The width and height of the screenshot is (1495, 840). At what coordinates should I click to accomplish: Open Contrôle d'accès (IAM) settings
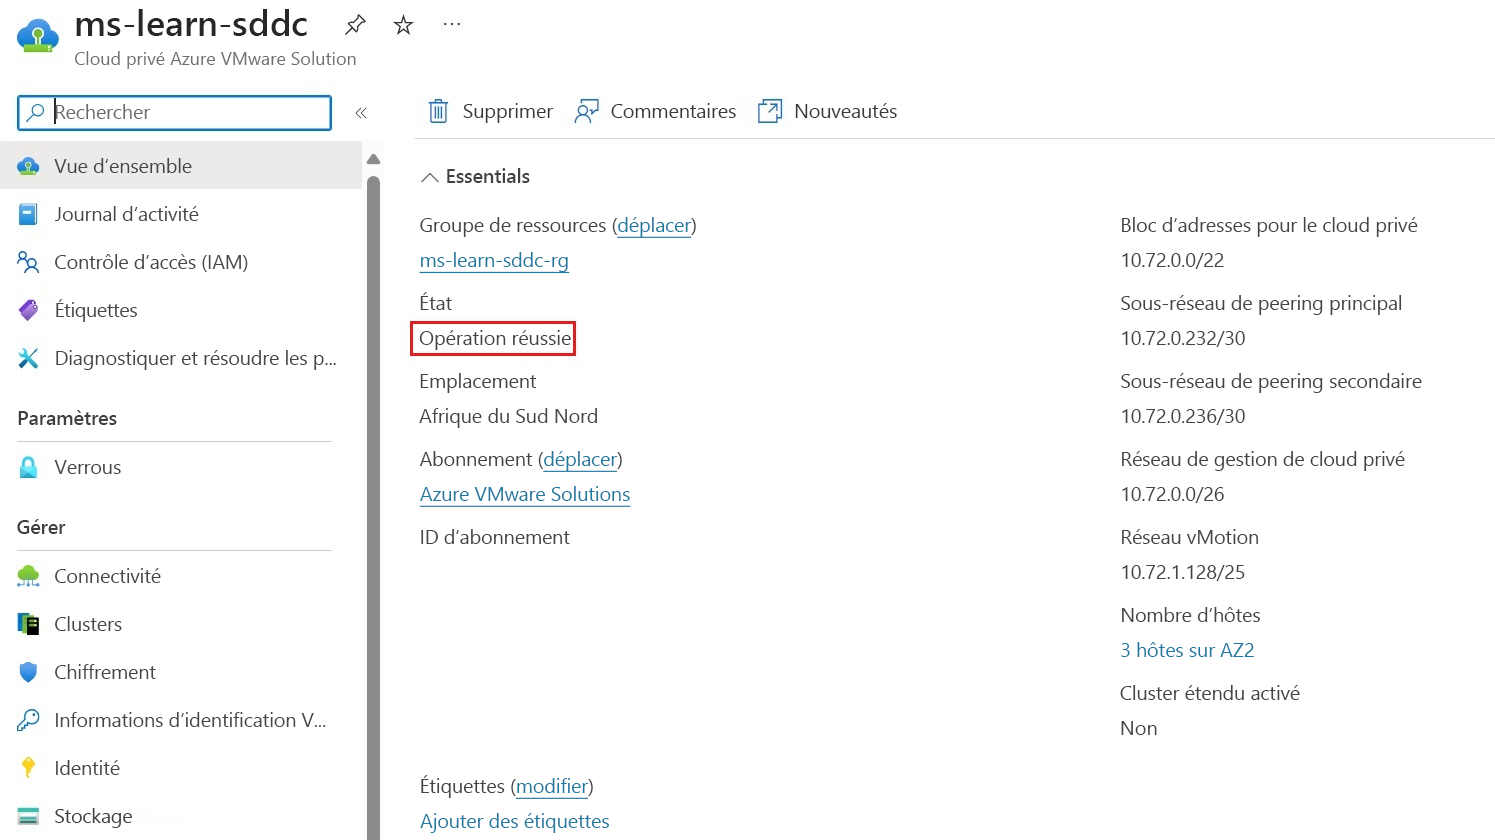(29, 261)
